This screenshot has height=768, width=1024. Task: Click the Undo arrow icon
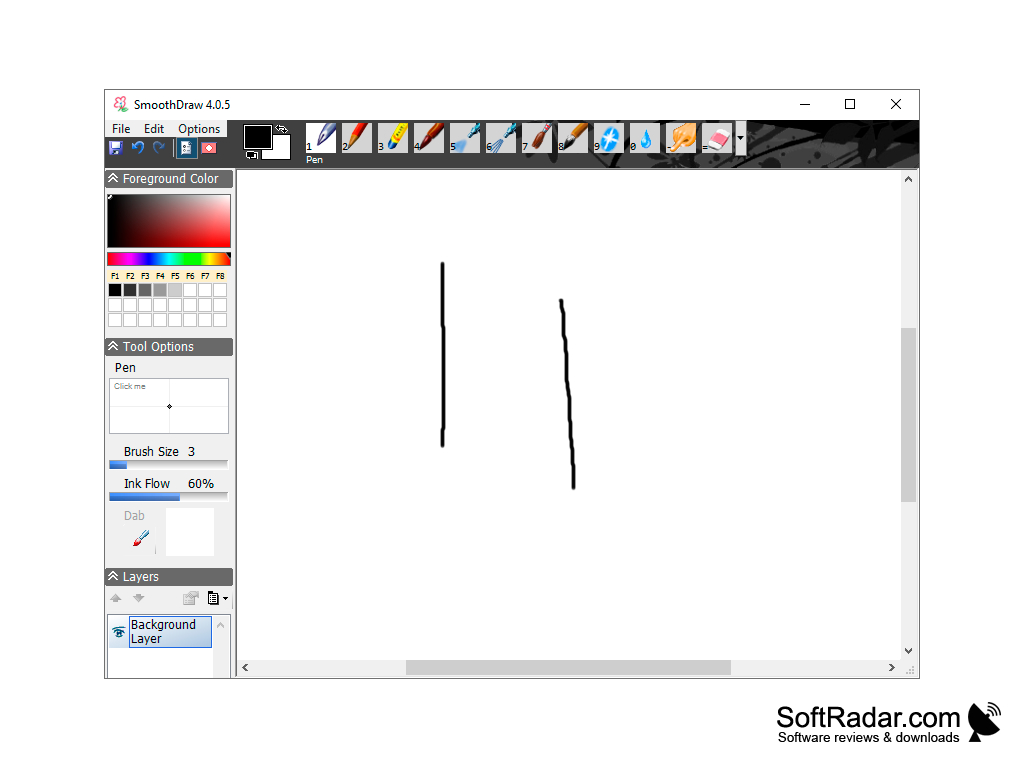[x=138, y=148]
